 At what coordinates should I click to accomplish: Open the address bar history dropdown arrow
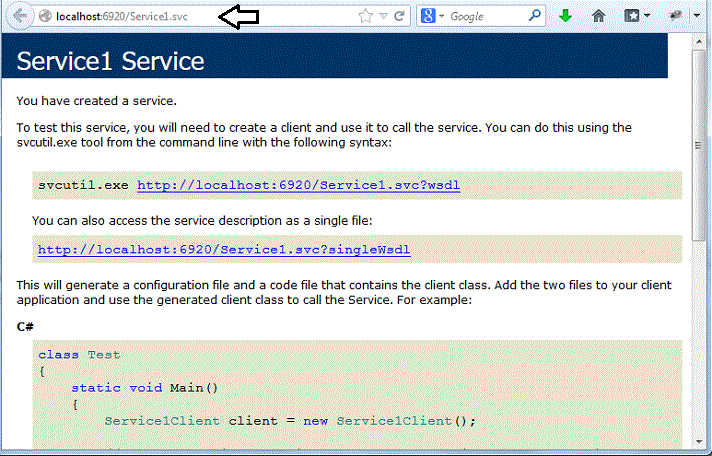point(383,16)
